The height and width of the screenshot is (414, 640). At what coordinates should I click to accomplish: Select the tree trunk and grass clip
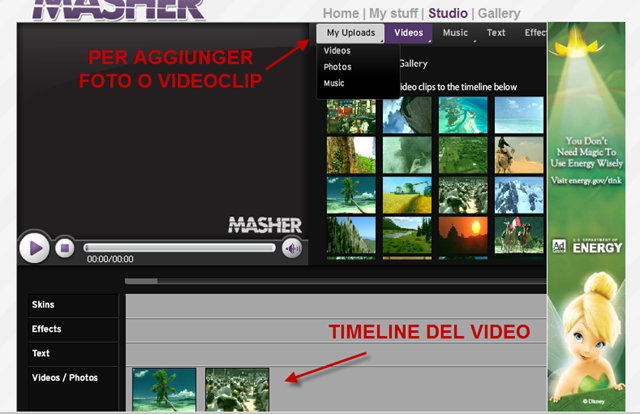click(351, 155)
